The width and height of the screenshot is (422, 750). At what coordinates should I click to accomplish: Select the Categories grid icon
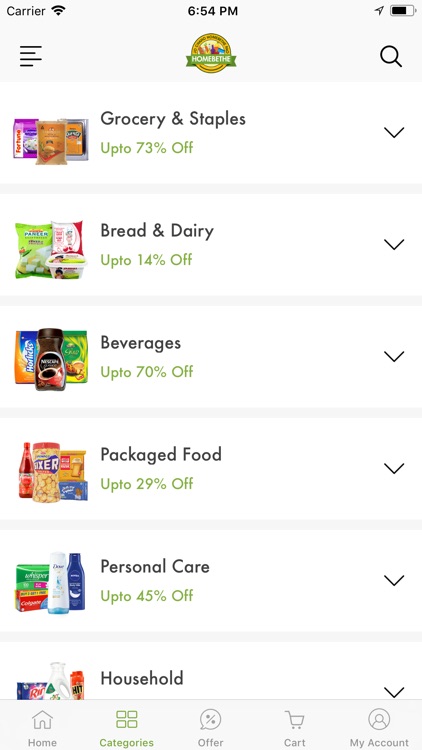pyautogui.click(x=127, y=719)
